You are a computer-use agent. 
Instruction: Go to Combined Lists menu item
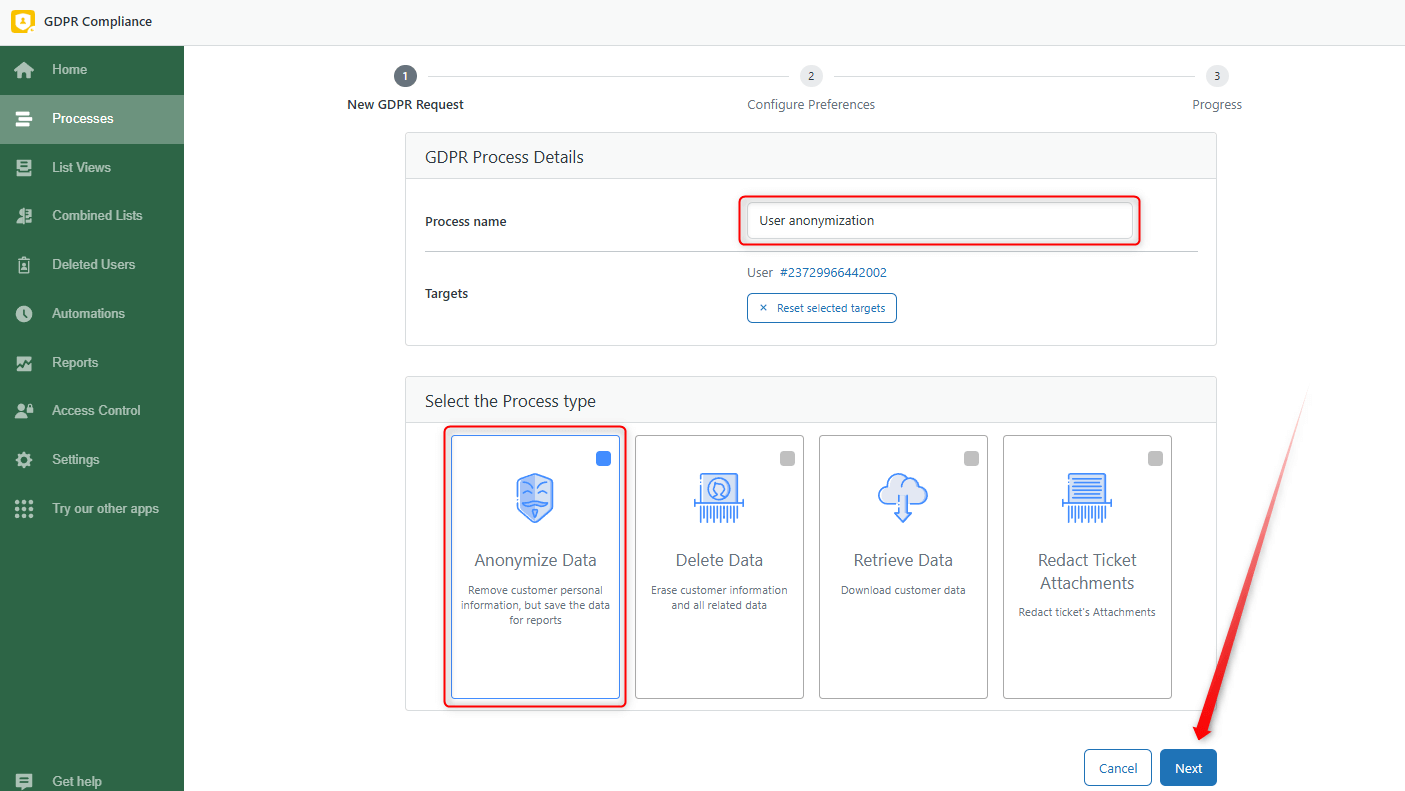point(92,216)
